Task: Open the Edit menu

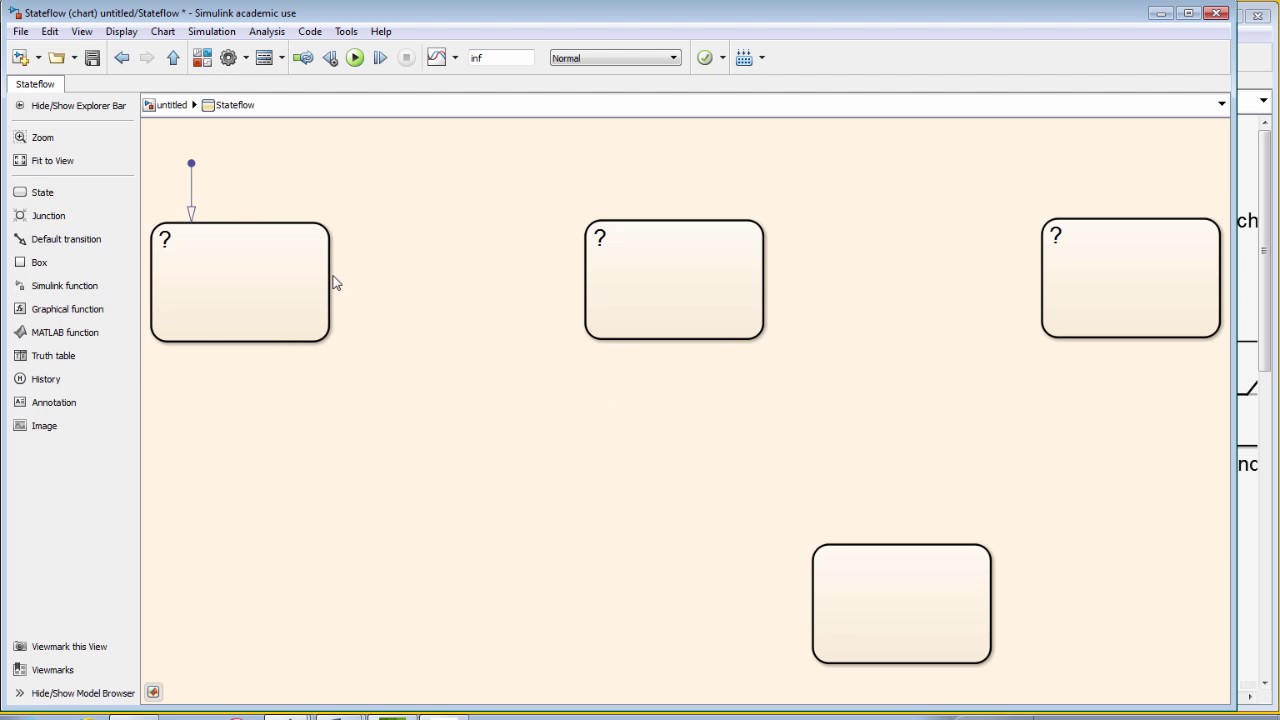Action: (50, 31)
